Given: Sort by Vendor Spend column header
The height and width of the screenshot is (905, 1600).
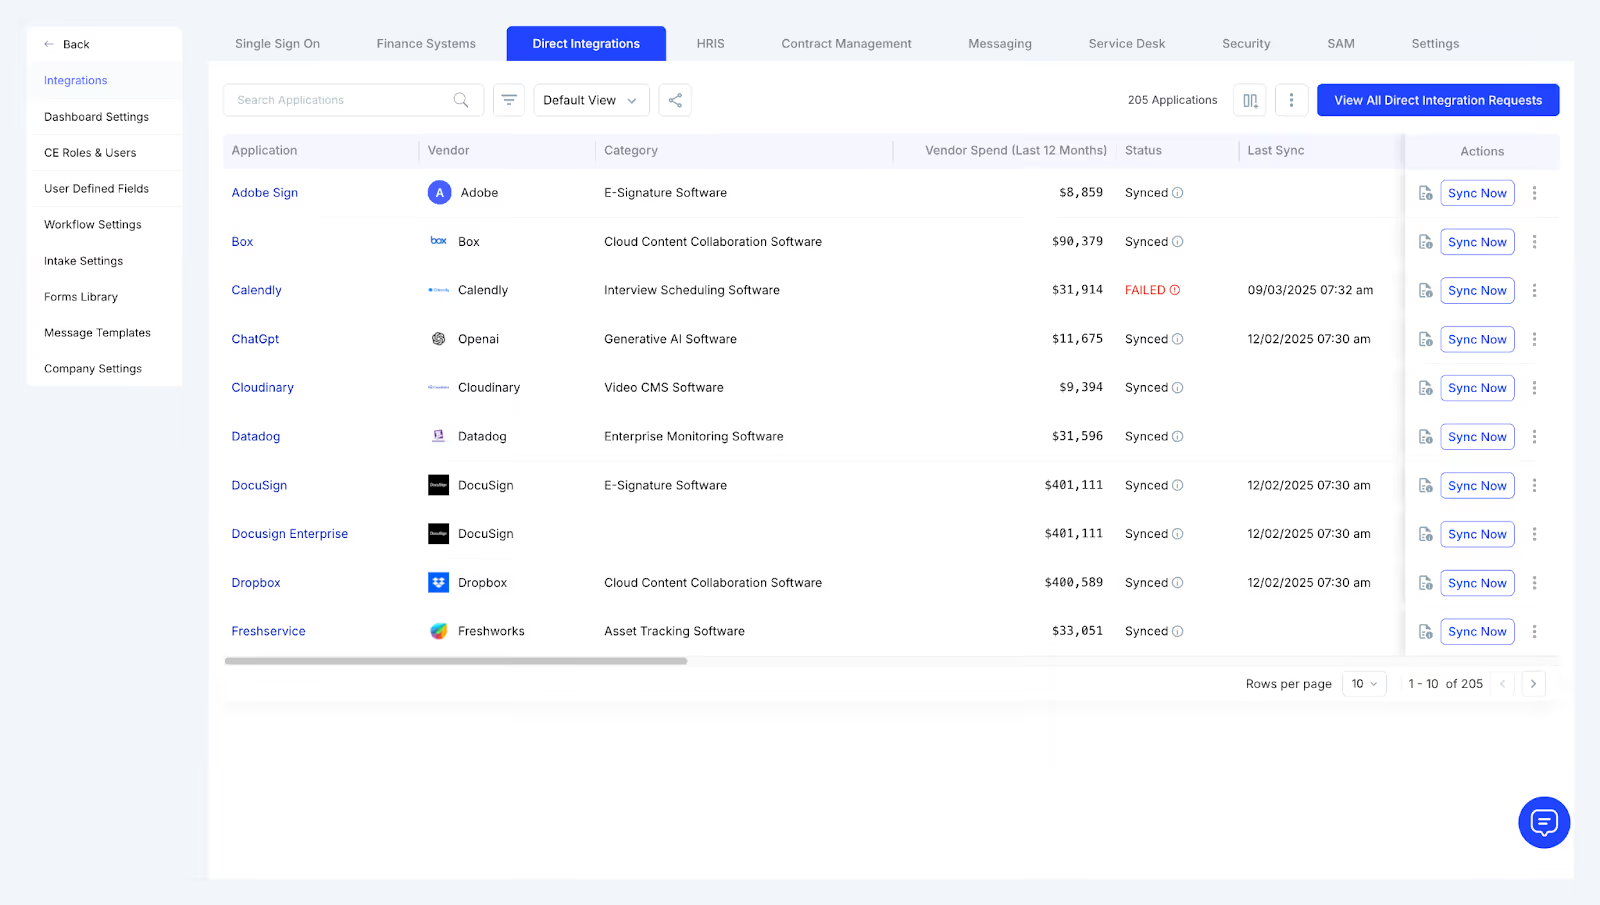Looking at the screenshot, I should tap(1015, 151).
